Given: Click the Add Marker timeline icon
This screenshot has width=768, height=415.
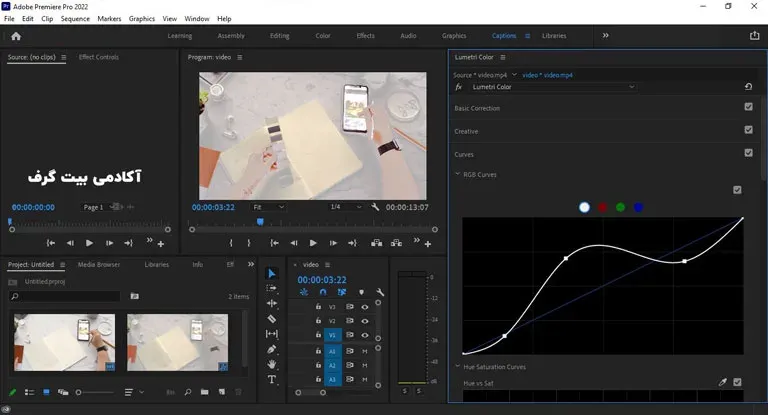Looking at the screenshot, I should [361, 292].
